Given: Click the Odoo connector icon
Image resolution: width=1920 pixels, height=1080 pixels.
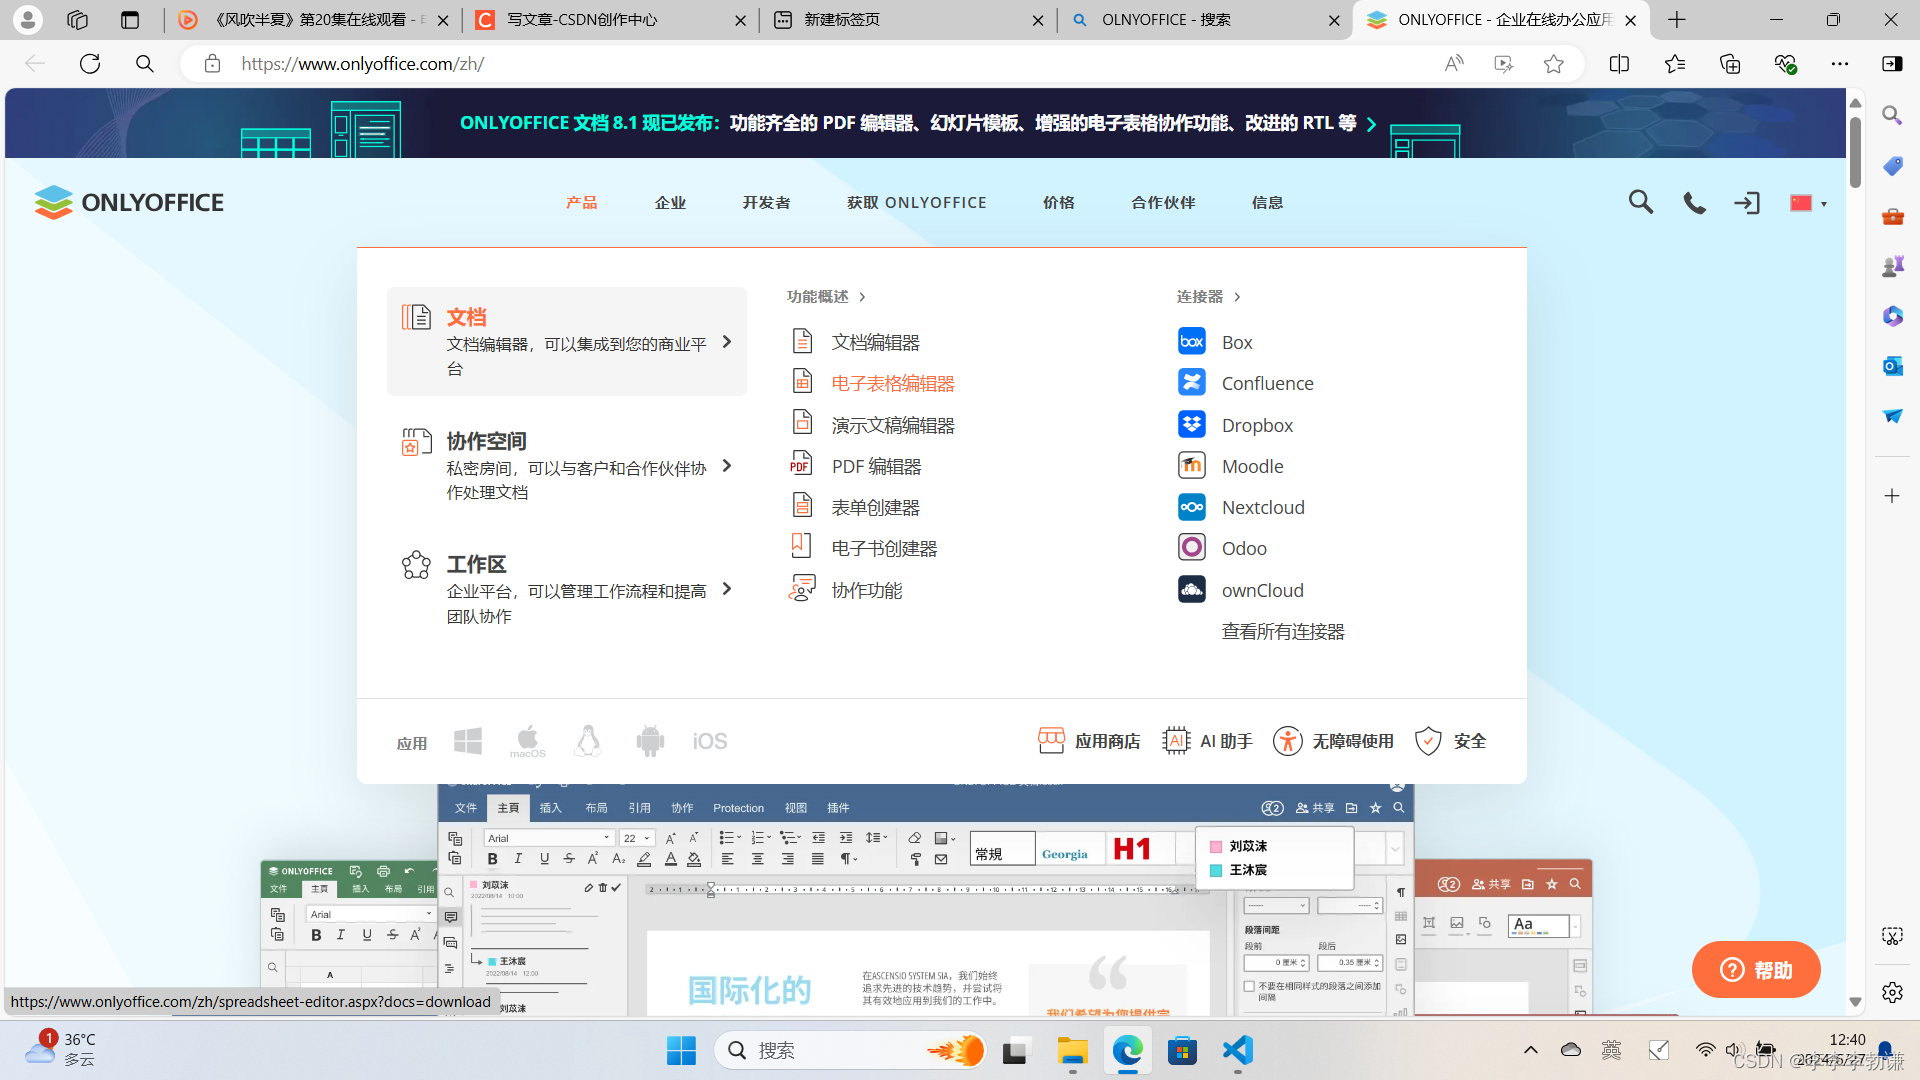Looking at the screenshot, I should pos(1192,547).
